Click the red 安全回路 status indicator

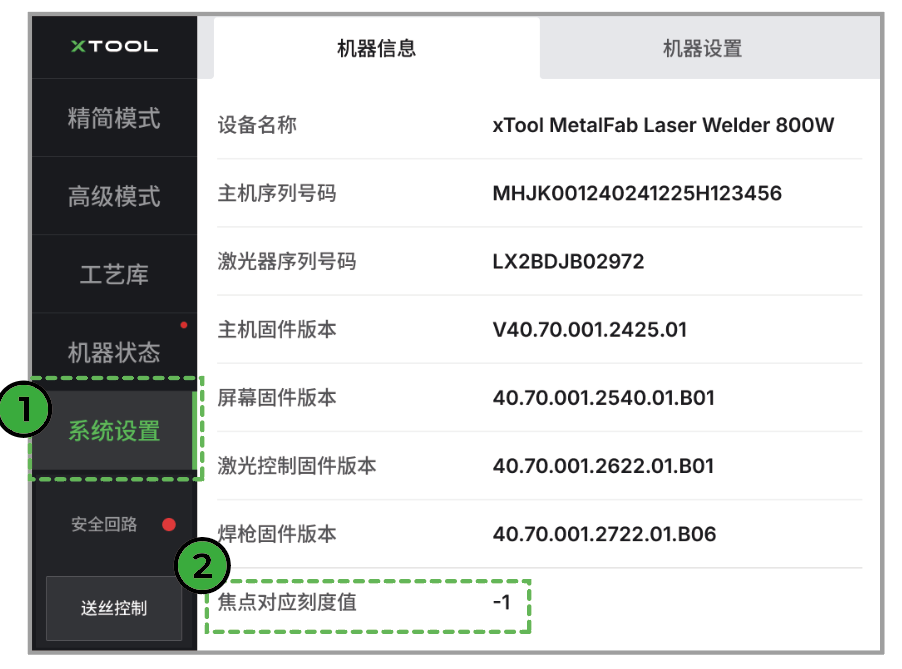[168, 524]
